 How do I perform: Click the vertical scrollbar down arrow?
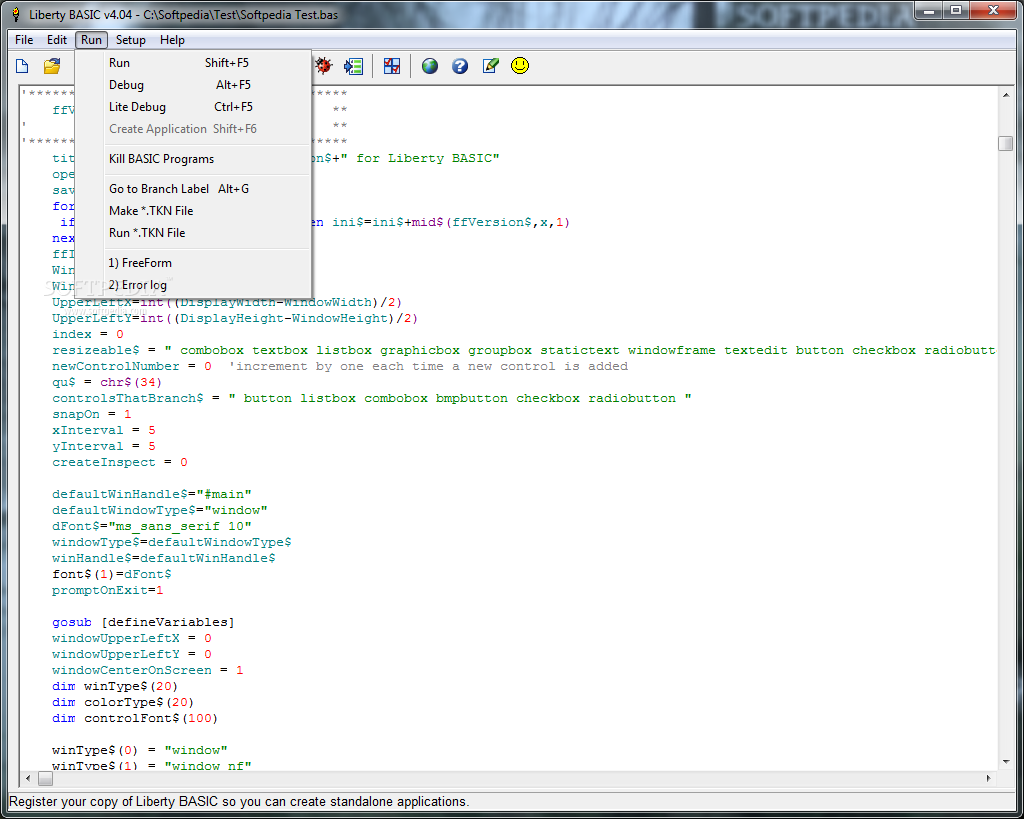point(1006,762)
